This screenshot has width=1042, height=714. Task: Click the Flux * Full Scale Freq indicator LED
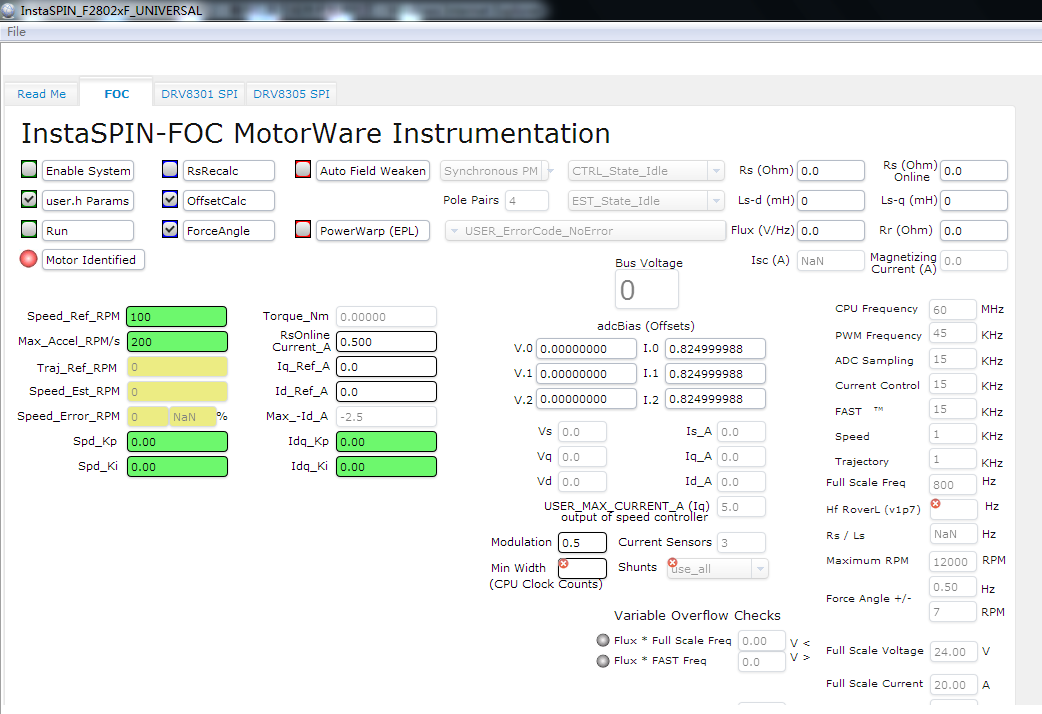click(603, 640)
